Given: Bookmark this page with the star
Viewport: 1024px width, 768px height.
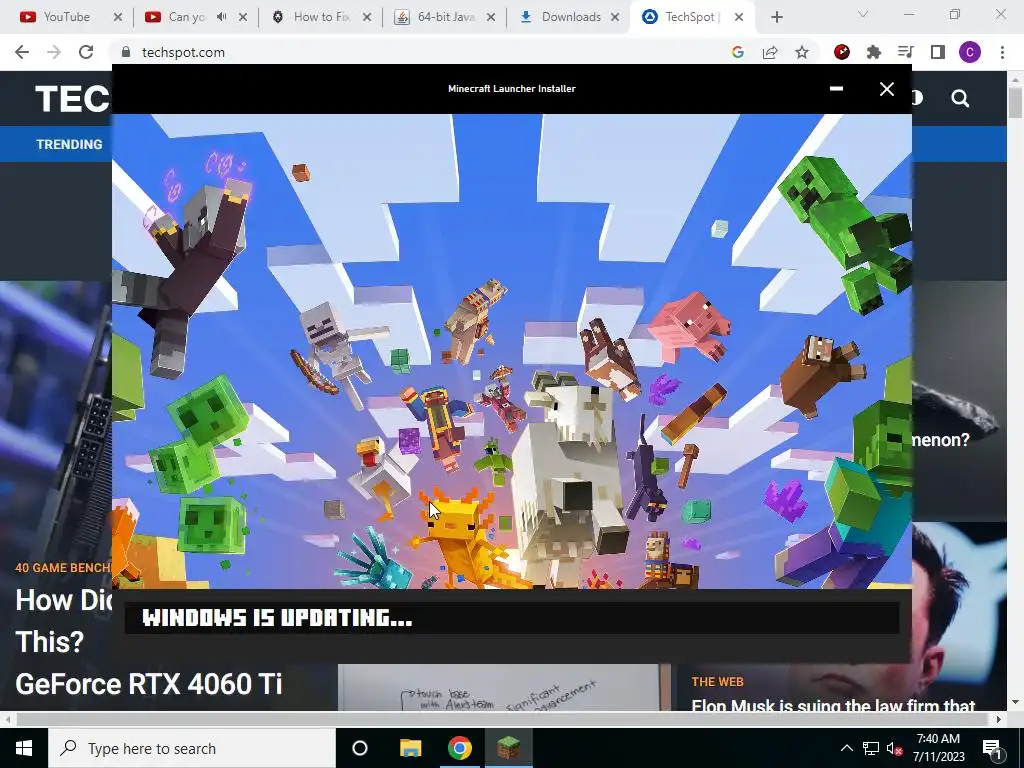Looking at the screenshot, I should point(802,52).
